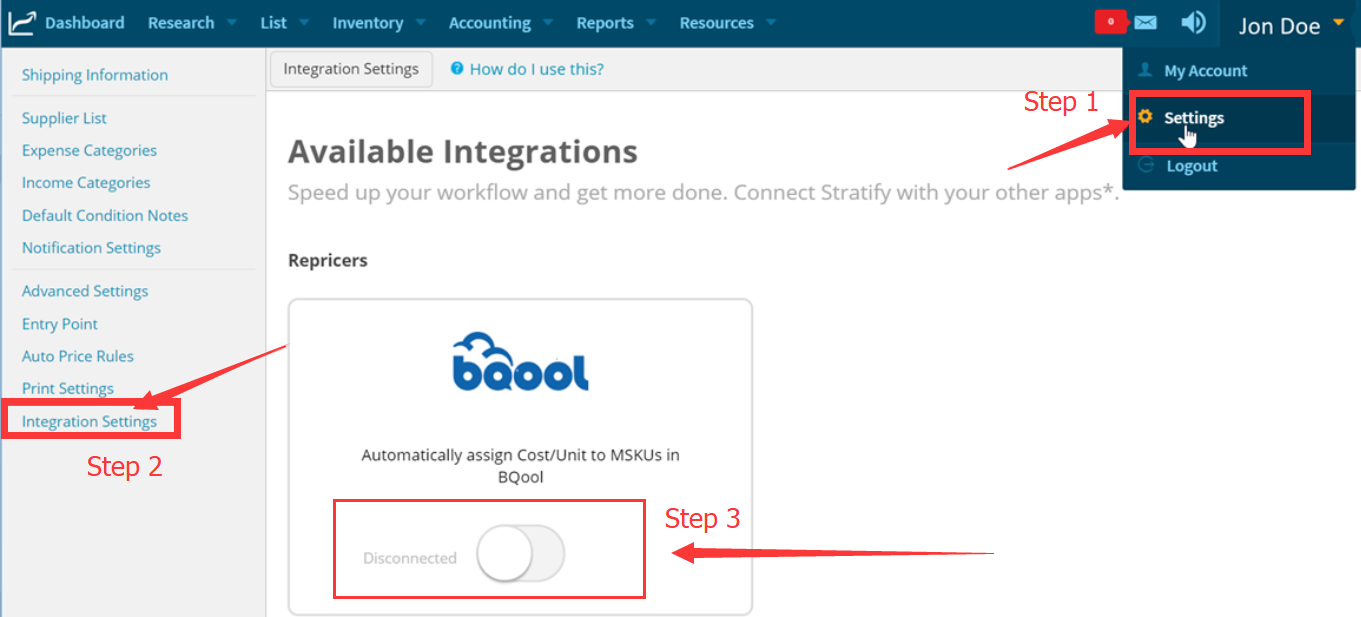Viewport: 1361px width, 617px height.
Task: Click the red notification badge
Action: (x=1111, y=22)
